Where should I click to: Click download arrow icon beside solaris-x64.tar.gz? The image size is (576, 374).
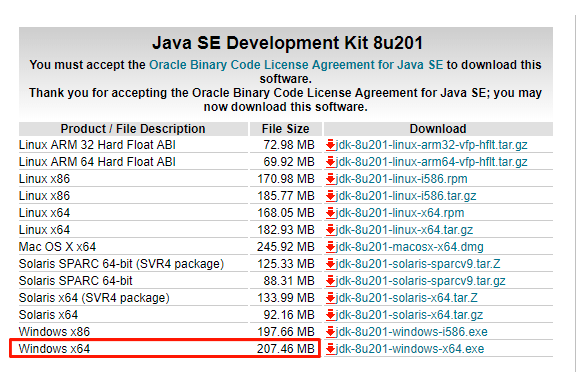331,314
